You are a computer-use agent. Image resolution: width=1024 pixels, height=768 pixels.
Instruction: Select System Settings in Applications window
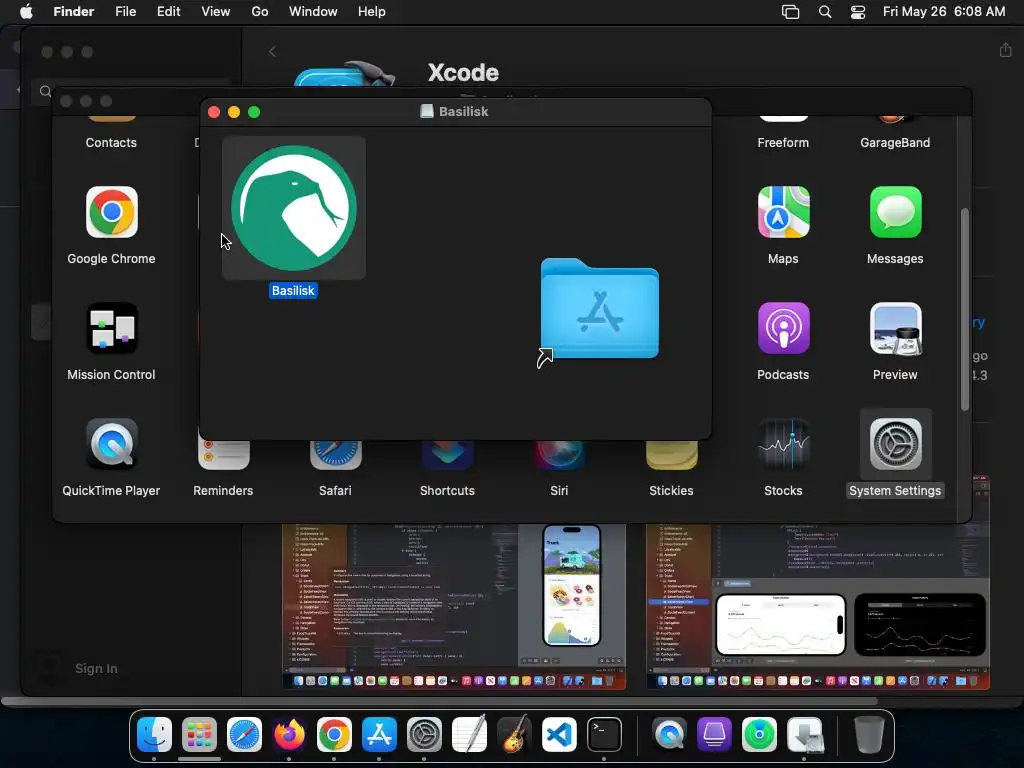tap(895, 444)
